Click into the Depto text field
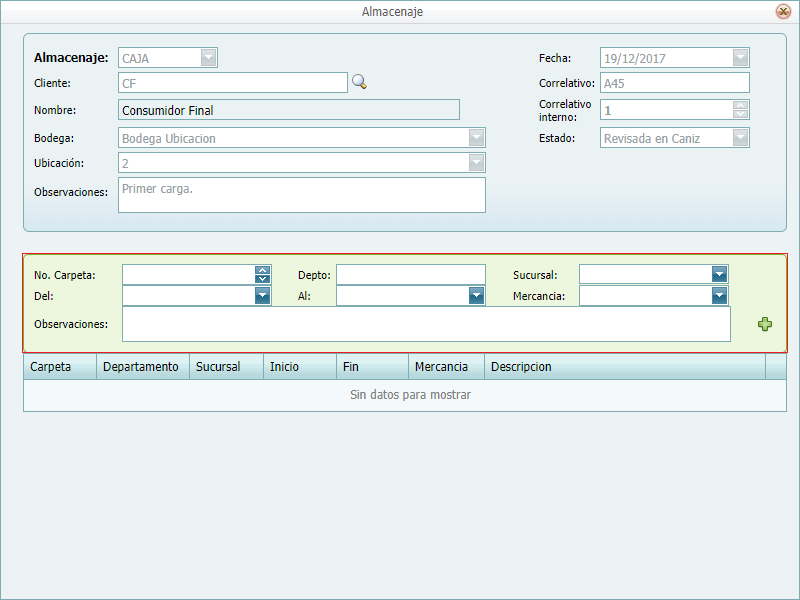The height and width of the screenshot is (600, 800). [410, 274]
